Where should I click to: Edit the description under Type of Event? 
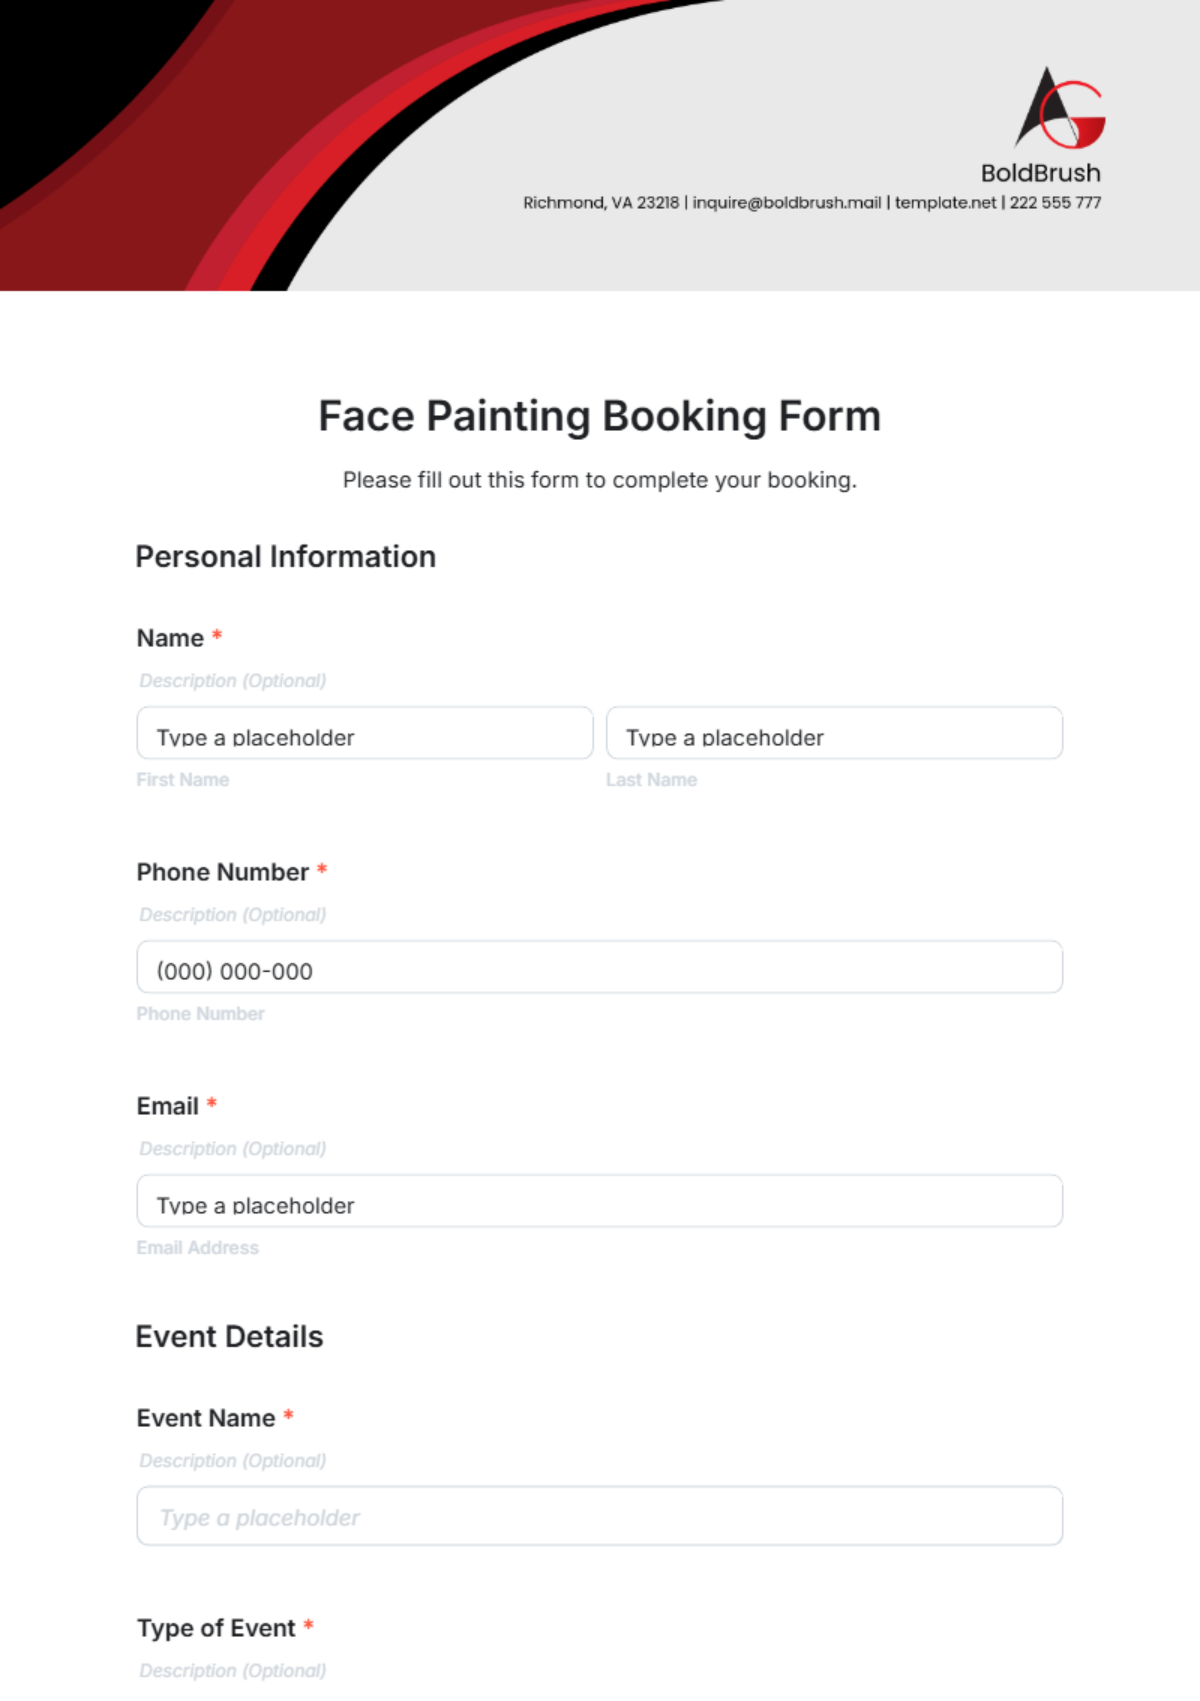(x=232, y=1671)
